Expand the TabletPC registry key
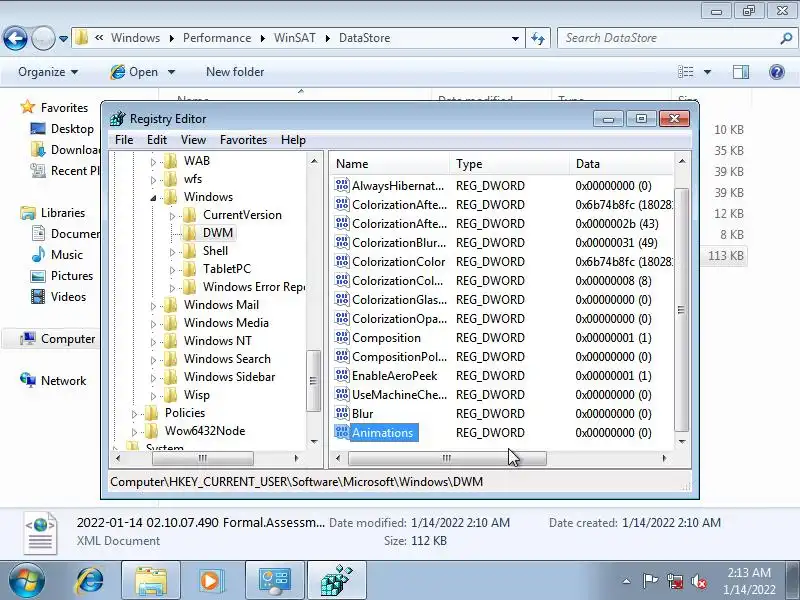Image resolution: width=800 pixels, height=600 pixels. [x=172, y=270]
